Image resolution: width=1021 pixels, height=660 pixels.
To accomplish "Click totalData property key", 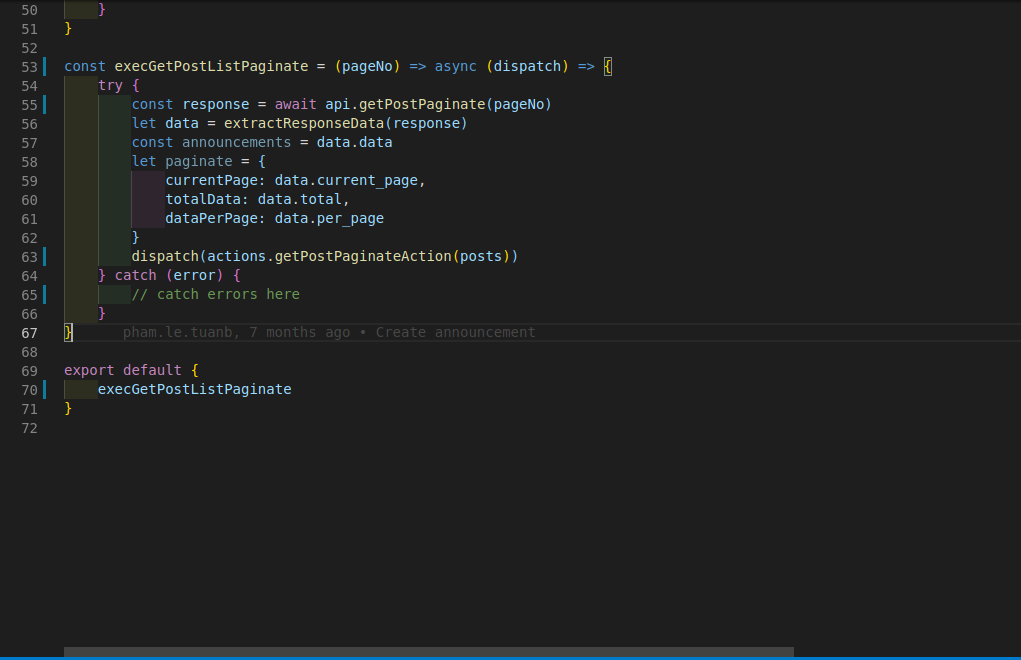I will pos(203,199).
